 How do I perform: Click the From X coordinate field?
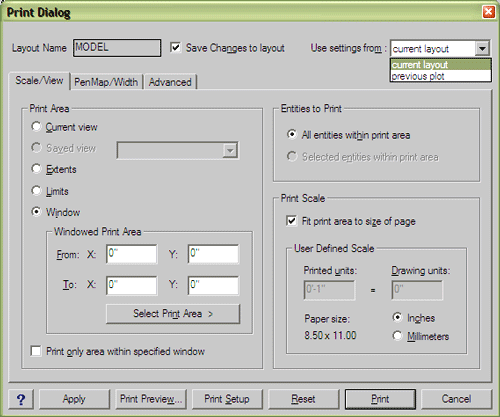tap(131, 254)
